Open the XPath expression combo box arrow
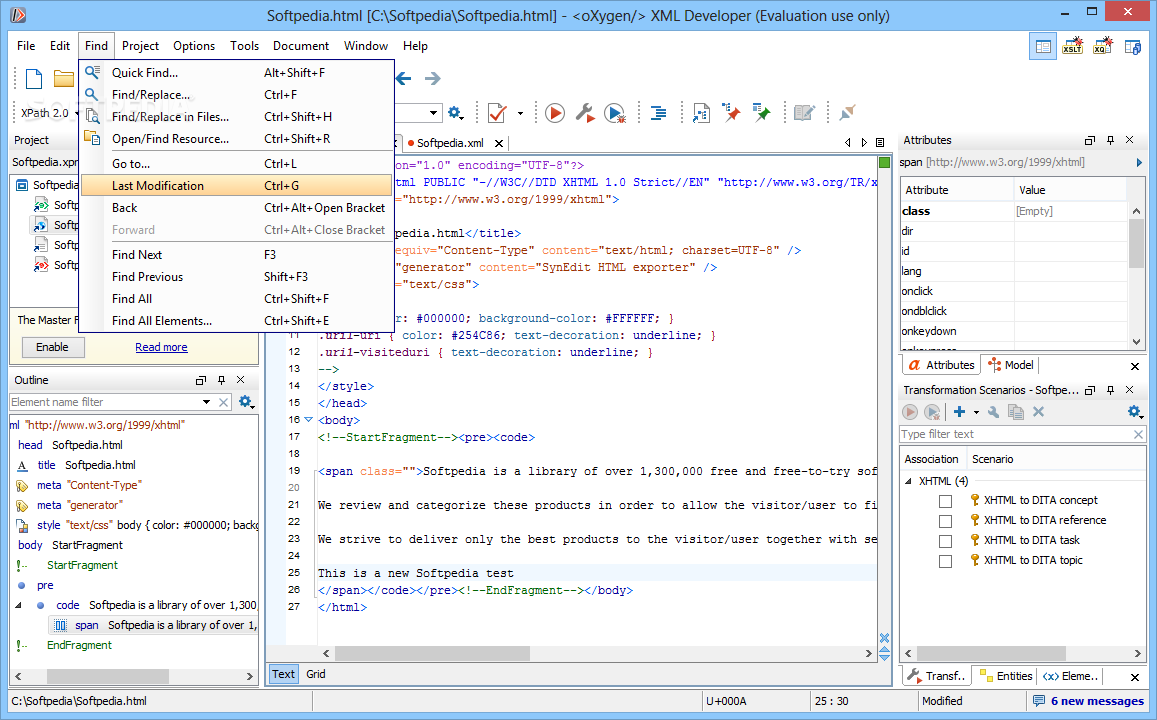This screenshot has height=720, width=1157. click(x=433, y=113)
